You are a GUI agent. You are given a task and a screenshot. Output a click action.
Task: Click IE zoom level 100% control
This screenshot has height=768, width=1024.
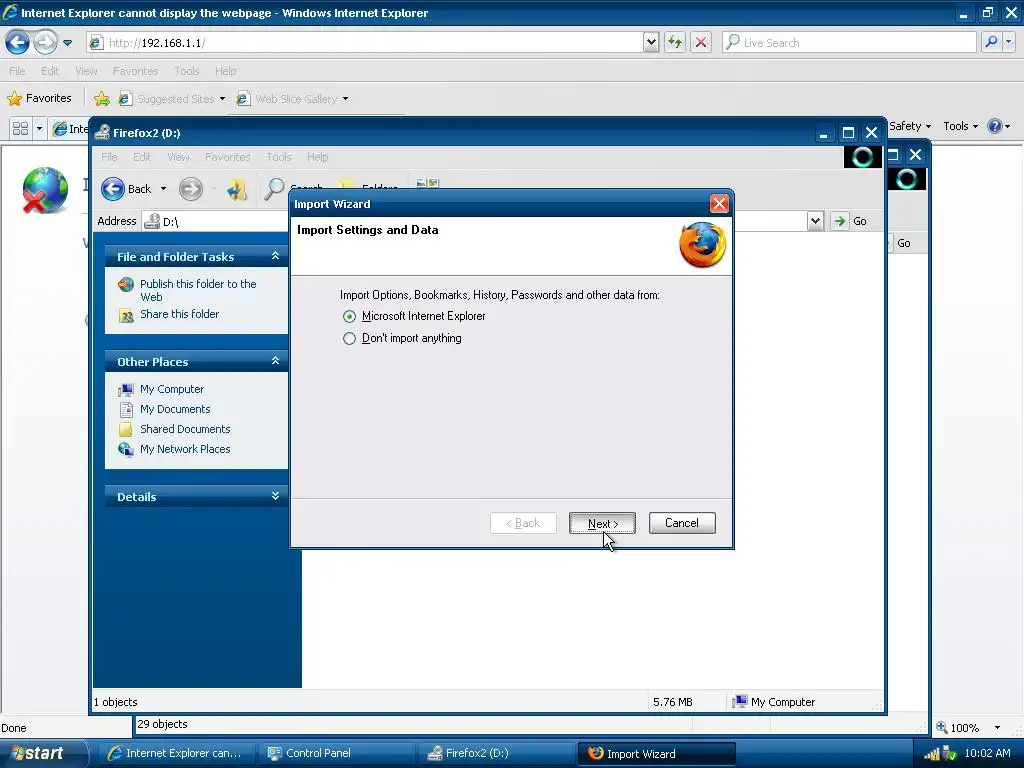[957, 728]
